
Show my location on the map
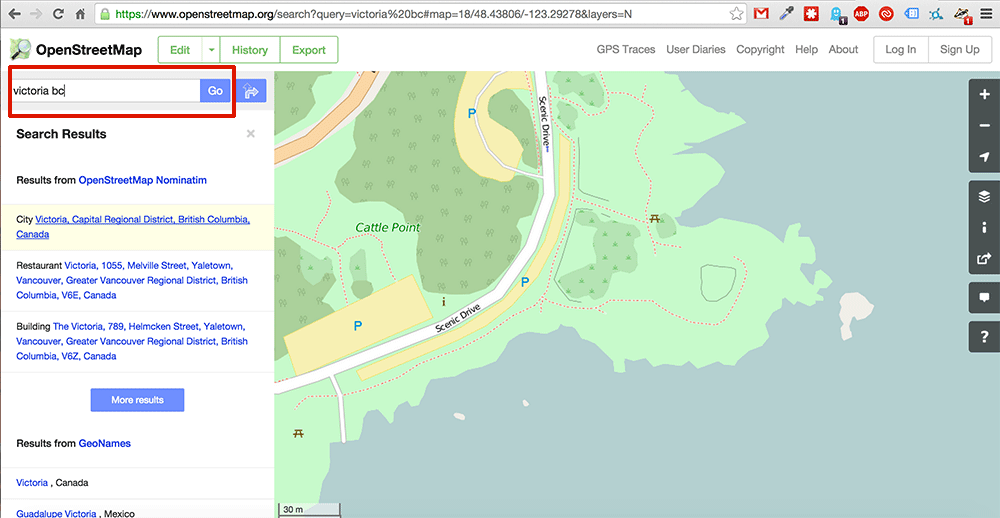pyautogui.click(x=984, y=157)
